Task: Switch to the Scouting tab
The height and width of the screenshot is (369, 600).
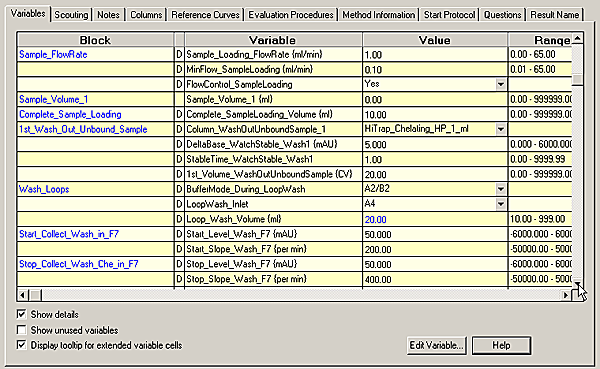Action: 71,15
